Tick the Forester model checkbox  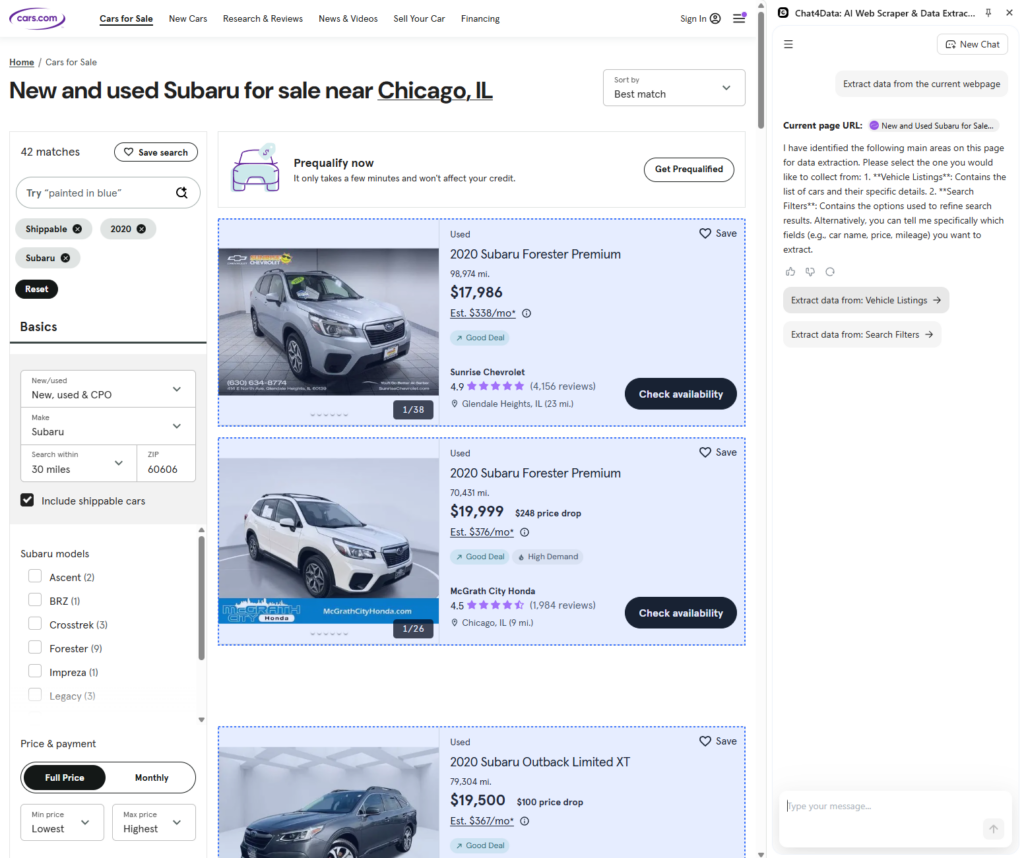tap(35, 648)
